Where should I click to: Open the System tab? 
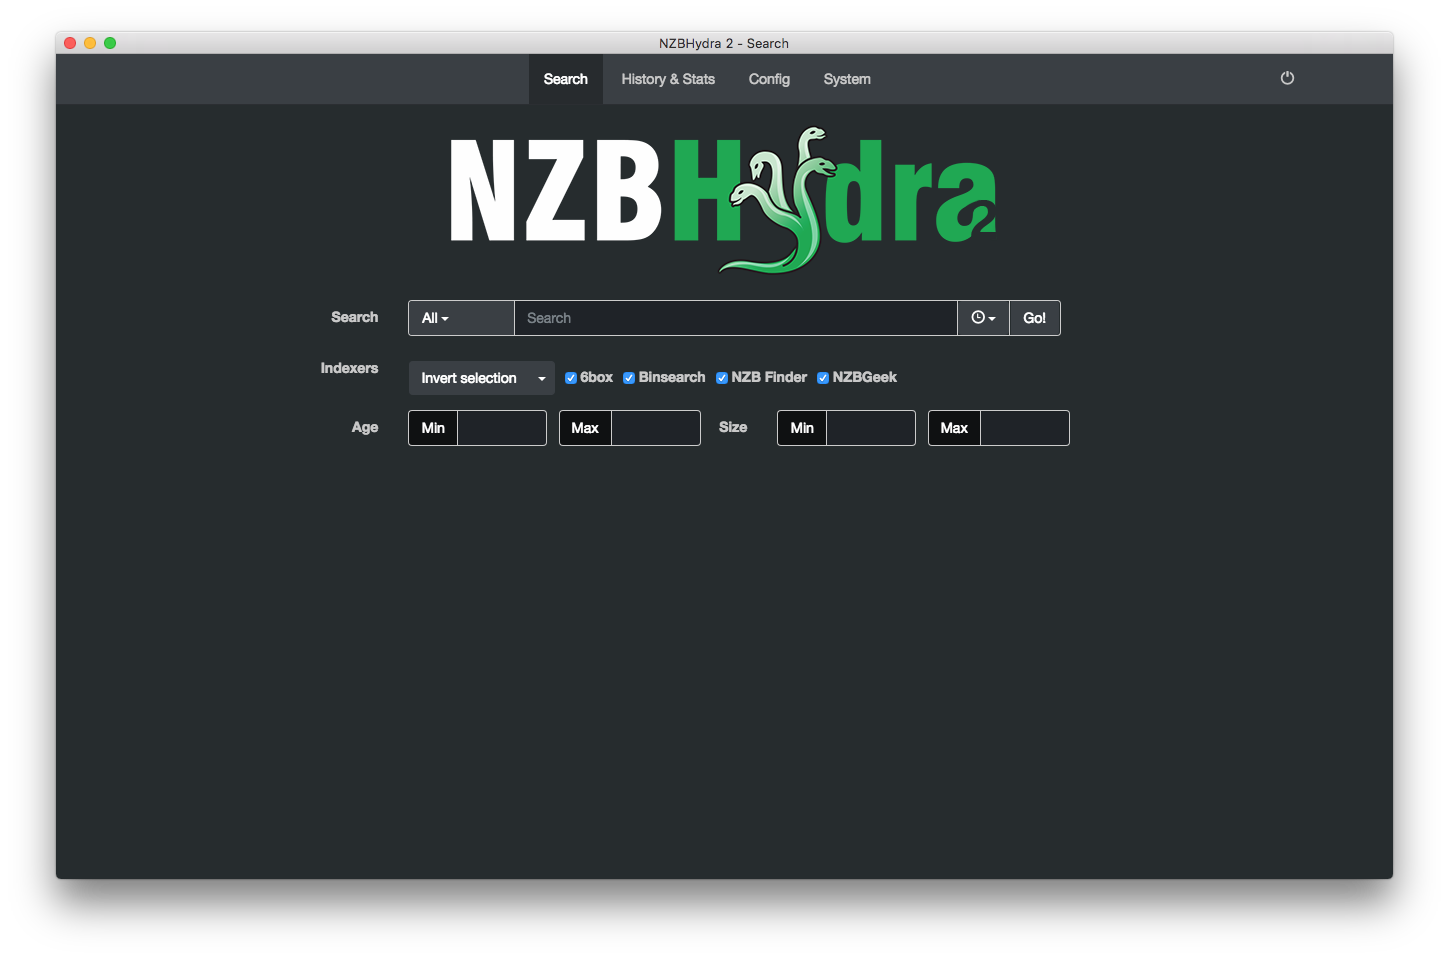tap(847, 79)
